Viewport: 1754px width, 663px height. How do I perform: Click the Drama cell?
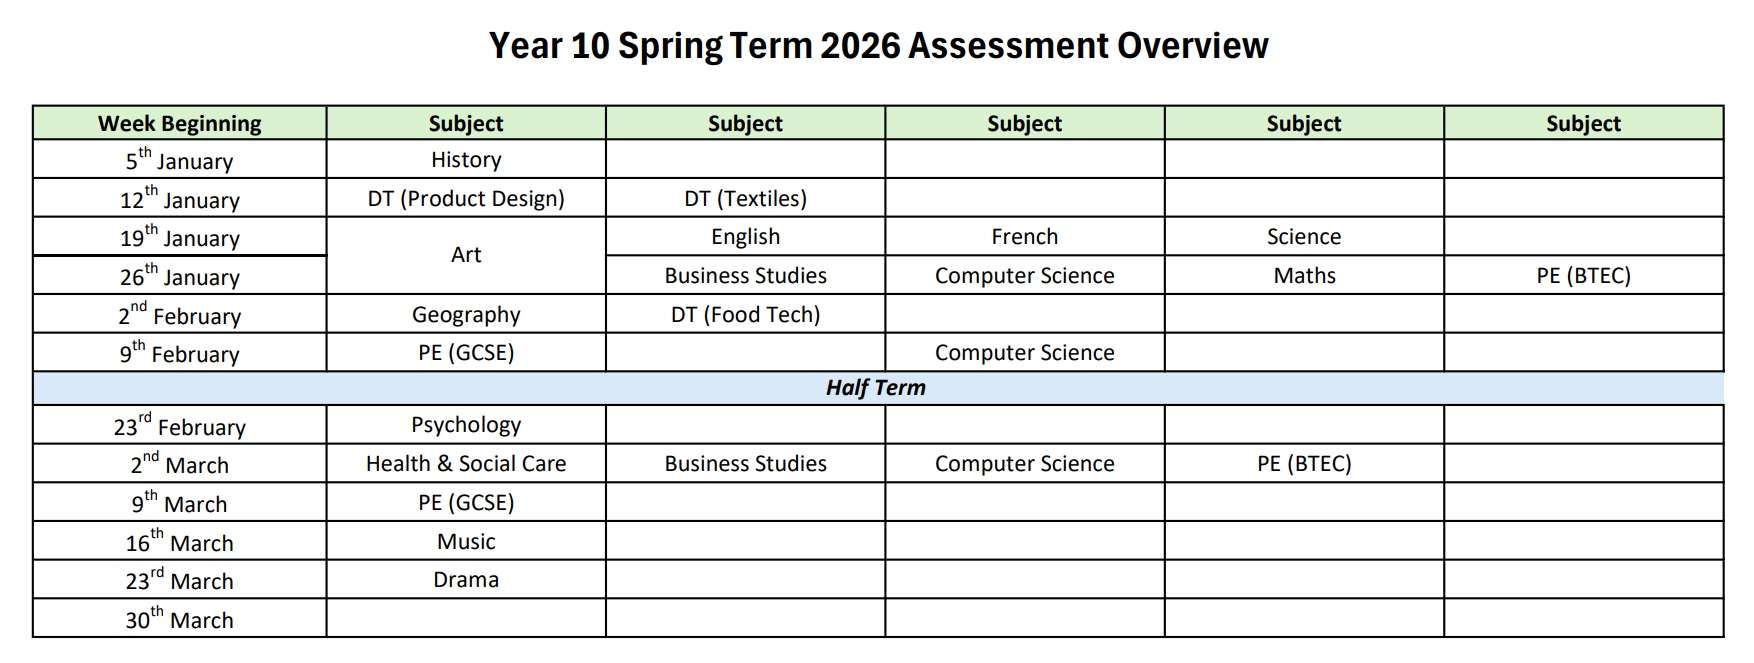466,580
